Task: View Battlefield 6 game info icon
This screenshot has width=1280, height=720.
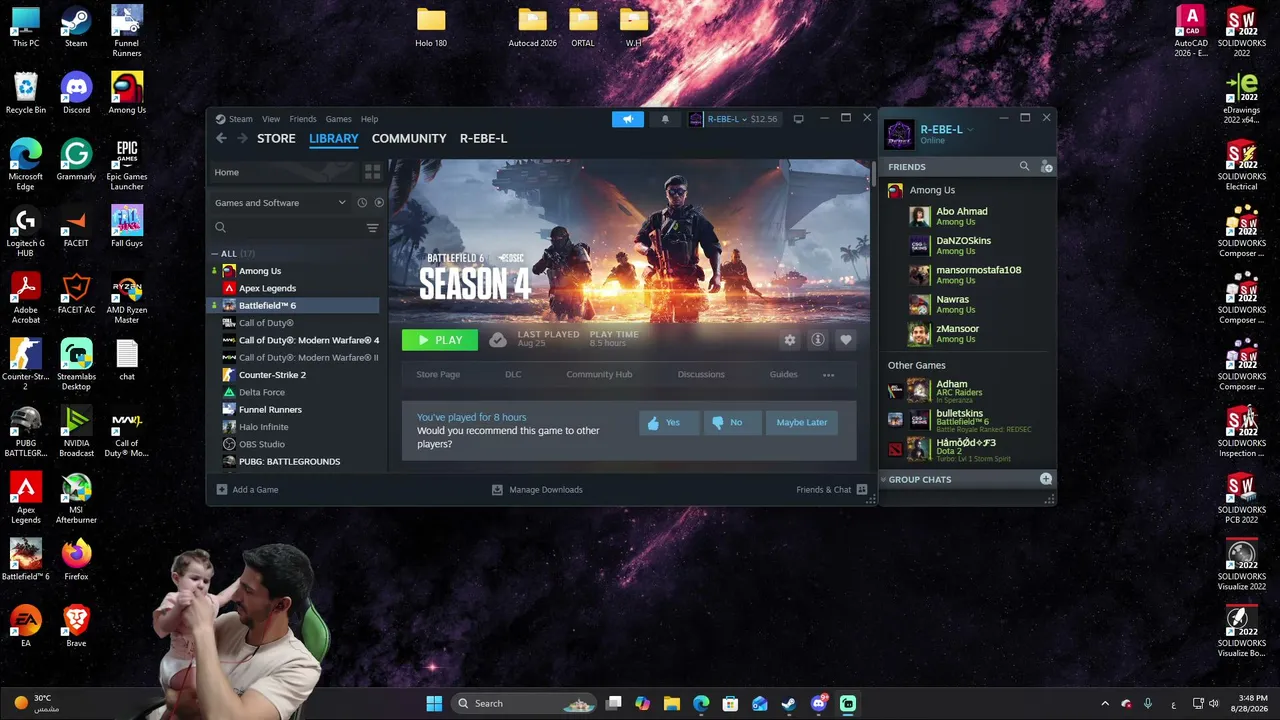Action: pyautogui.click(x=817, y=340)
